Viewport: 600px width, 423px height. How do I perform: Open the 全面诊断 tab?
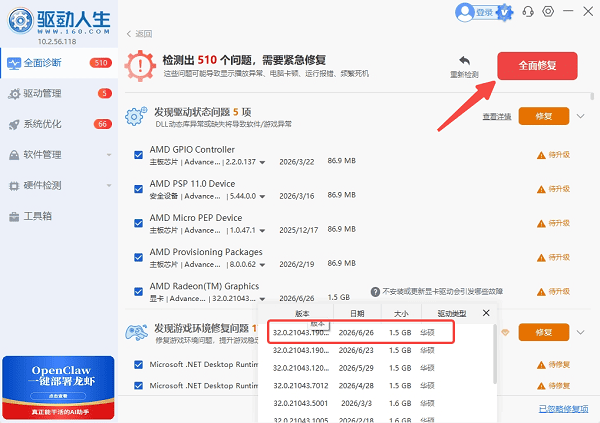click(x=59, y=63)
